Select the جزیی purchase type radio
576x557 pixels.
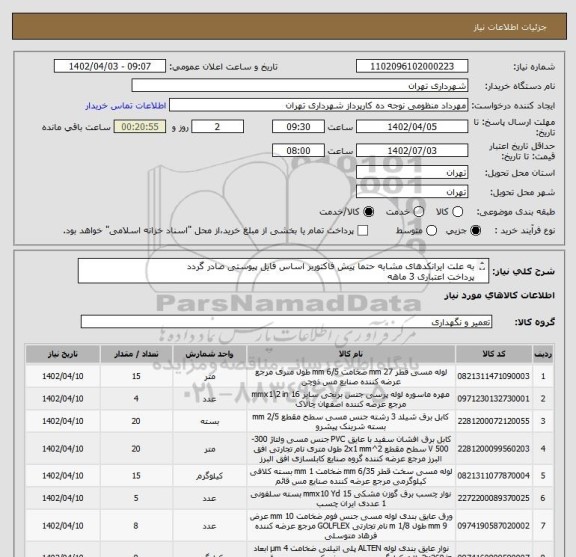(x=475, y=231)
